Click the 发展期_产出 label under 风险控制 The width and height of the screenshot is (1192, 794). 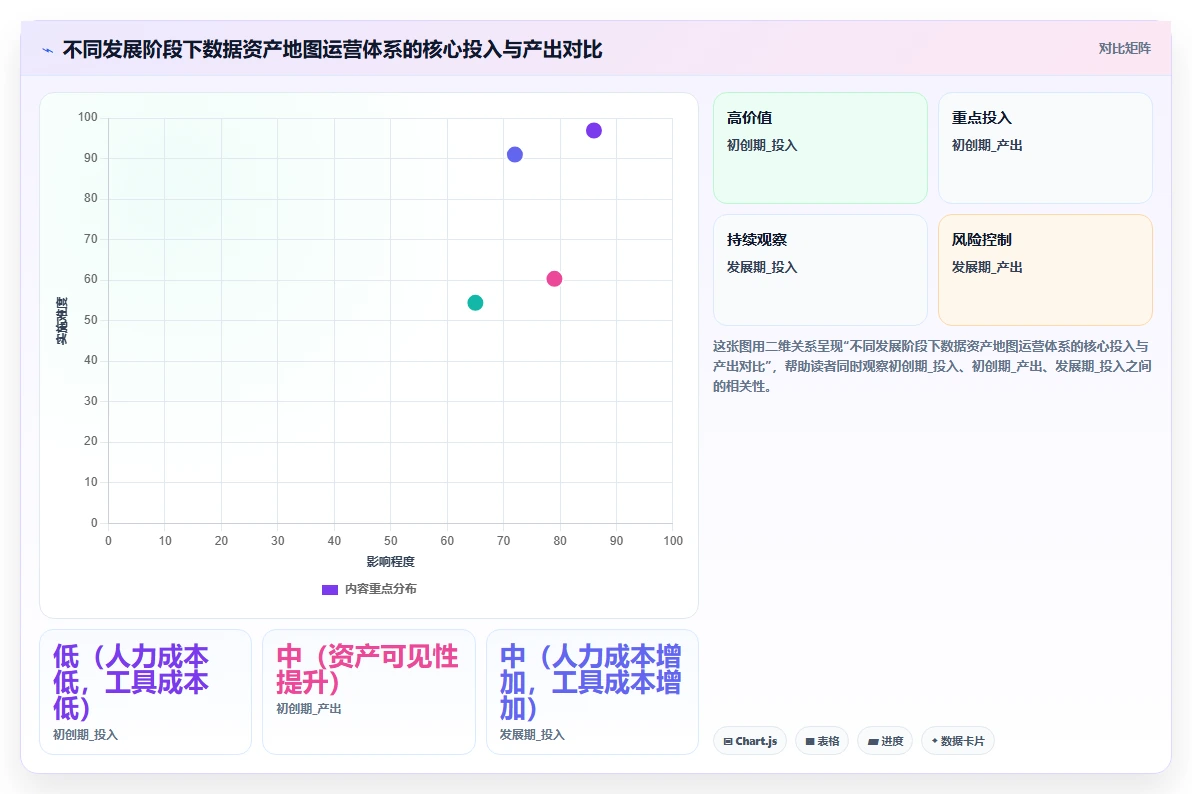pyautogui.click(x=987, y=267)
